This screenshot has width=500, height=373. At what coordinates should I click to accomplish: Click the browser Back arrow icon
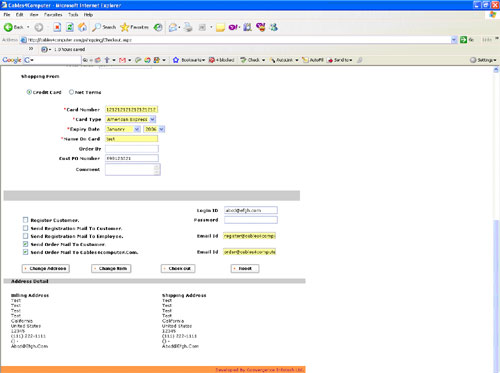tap(8, 27)
